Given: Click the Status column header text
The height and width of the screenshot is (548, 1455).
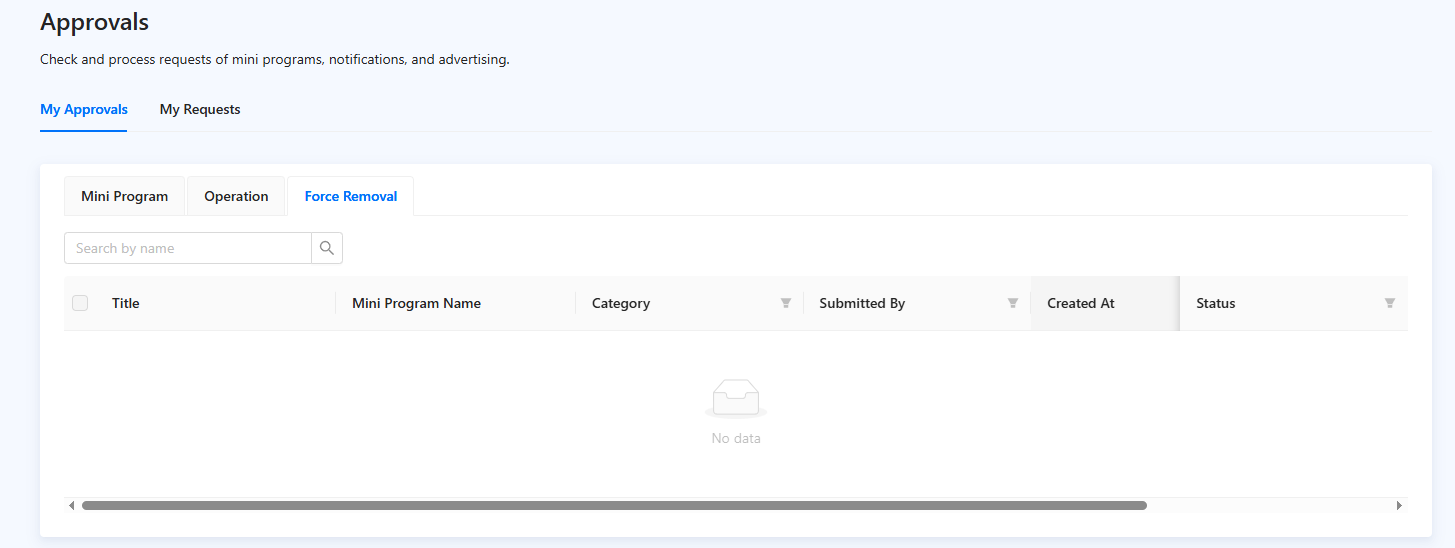Looking at the screenshot, I should click(x=1216, y=303).
